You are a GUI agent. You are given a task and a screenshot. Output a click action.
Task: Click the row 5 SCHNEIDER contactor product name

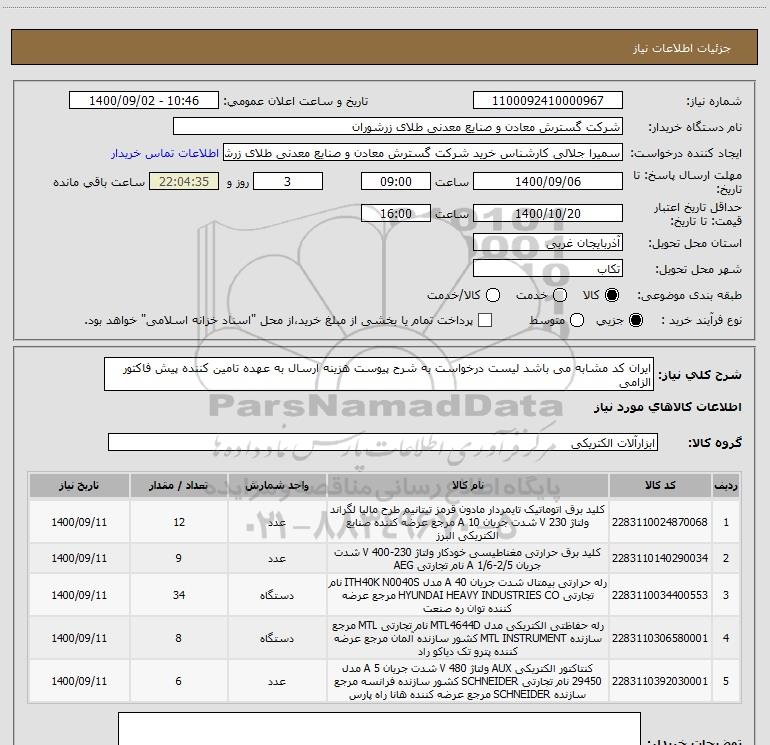point(468,682)
